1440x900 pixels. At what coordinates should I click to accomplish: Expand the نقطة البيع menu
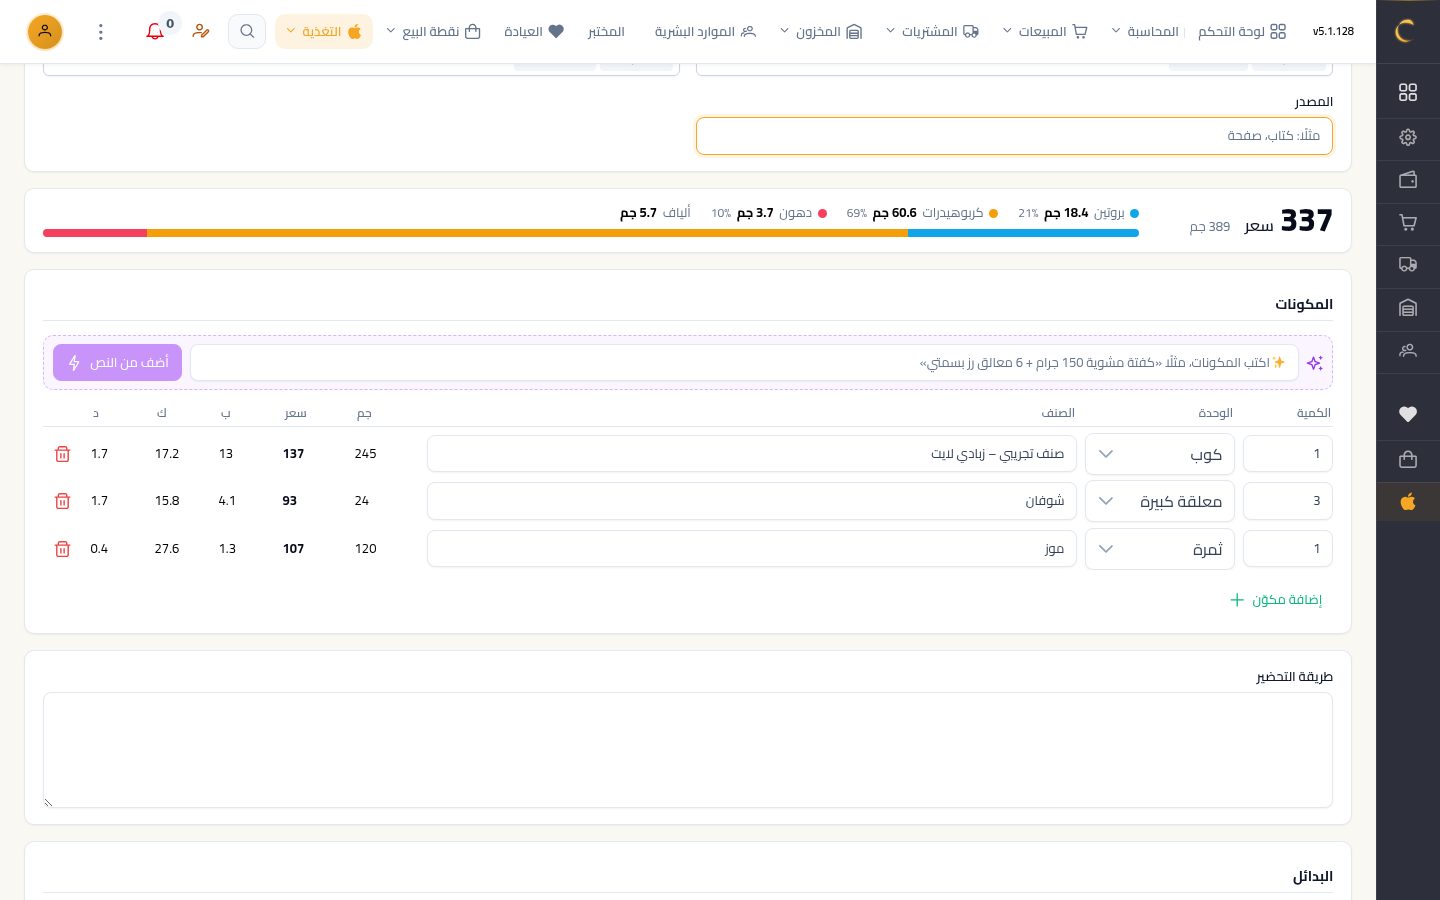pos(433,32)
